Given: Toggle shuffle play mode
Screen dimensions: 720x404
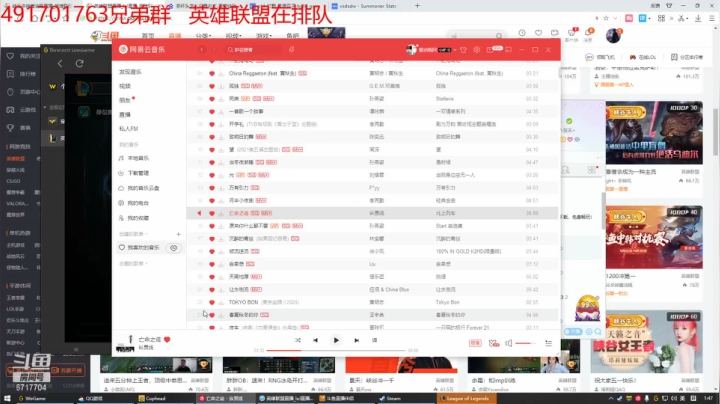Looking at the screenshot, I should [298, 340].
